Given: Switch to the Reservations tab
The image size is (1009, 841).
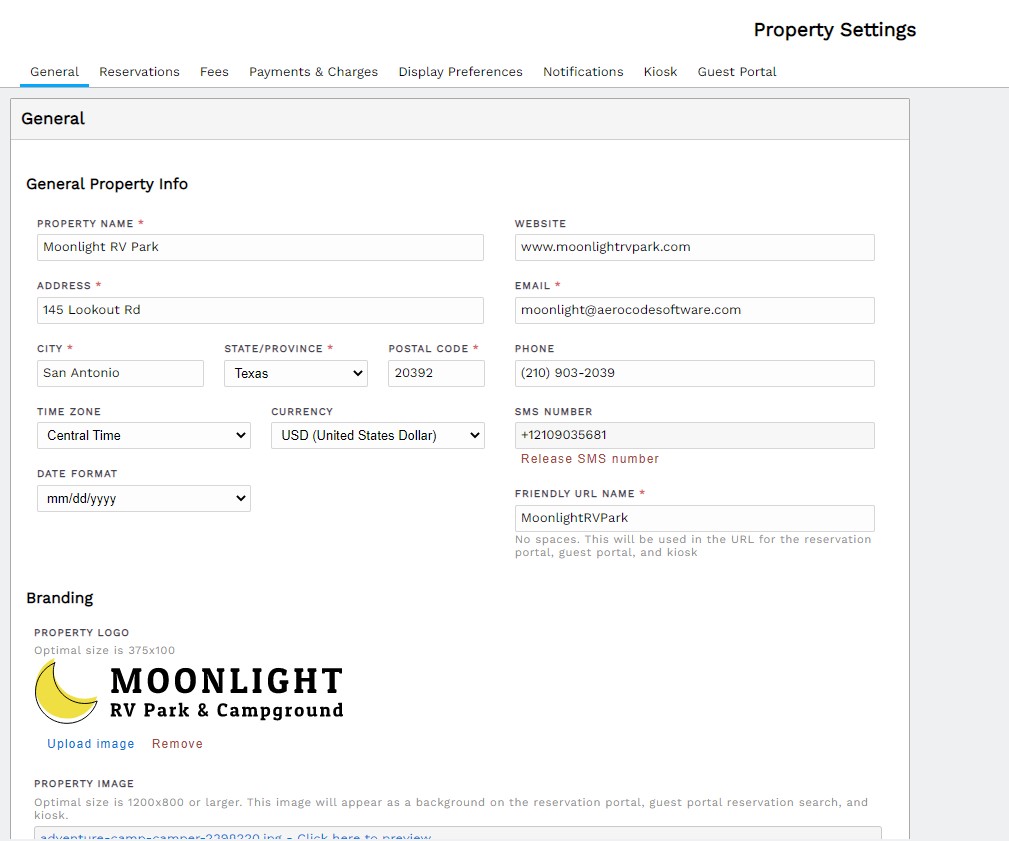Looking at the screenshot, I should point(139,71).
